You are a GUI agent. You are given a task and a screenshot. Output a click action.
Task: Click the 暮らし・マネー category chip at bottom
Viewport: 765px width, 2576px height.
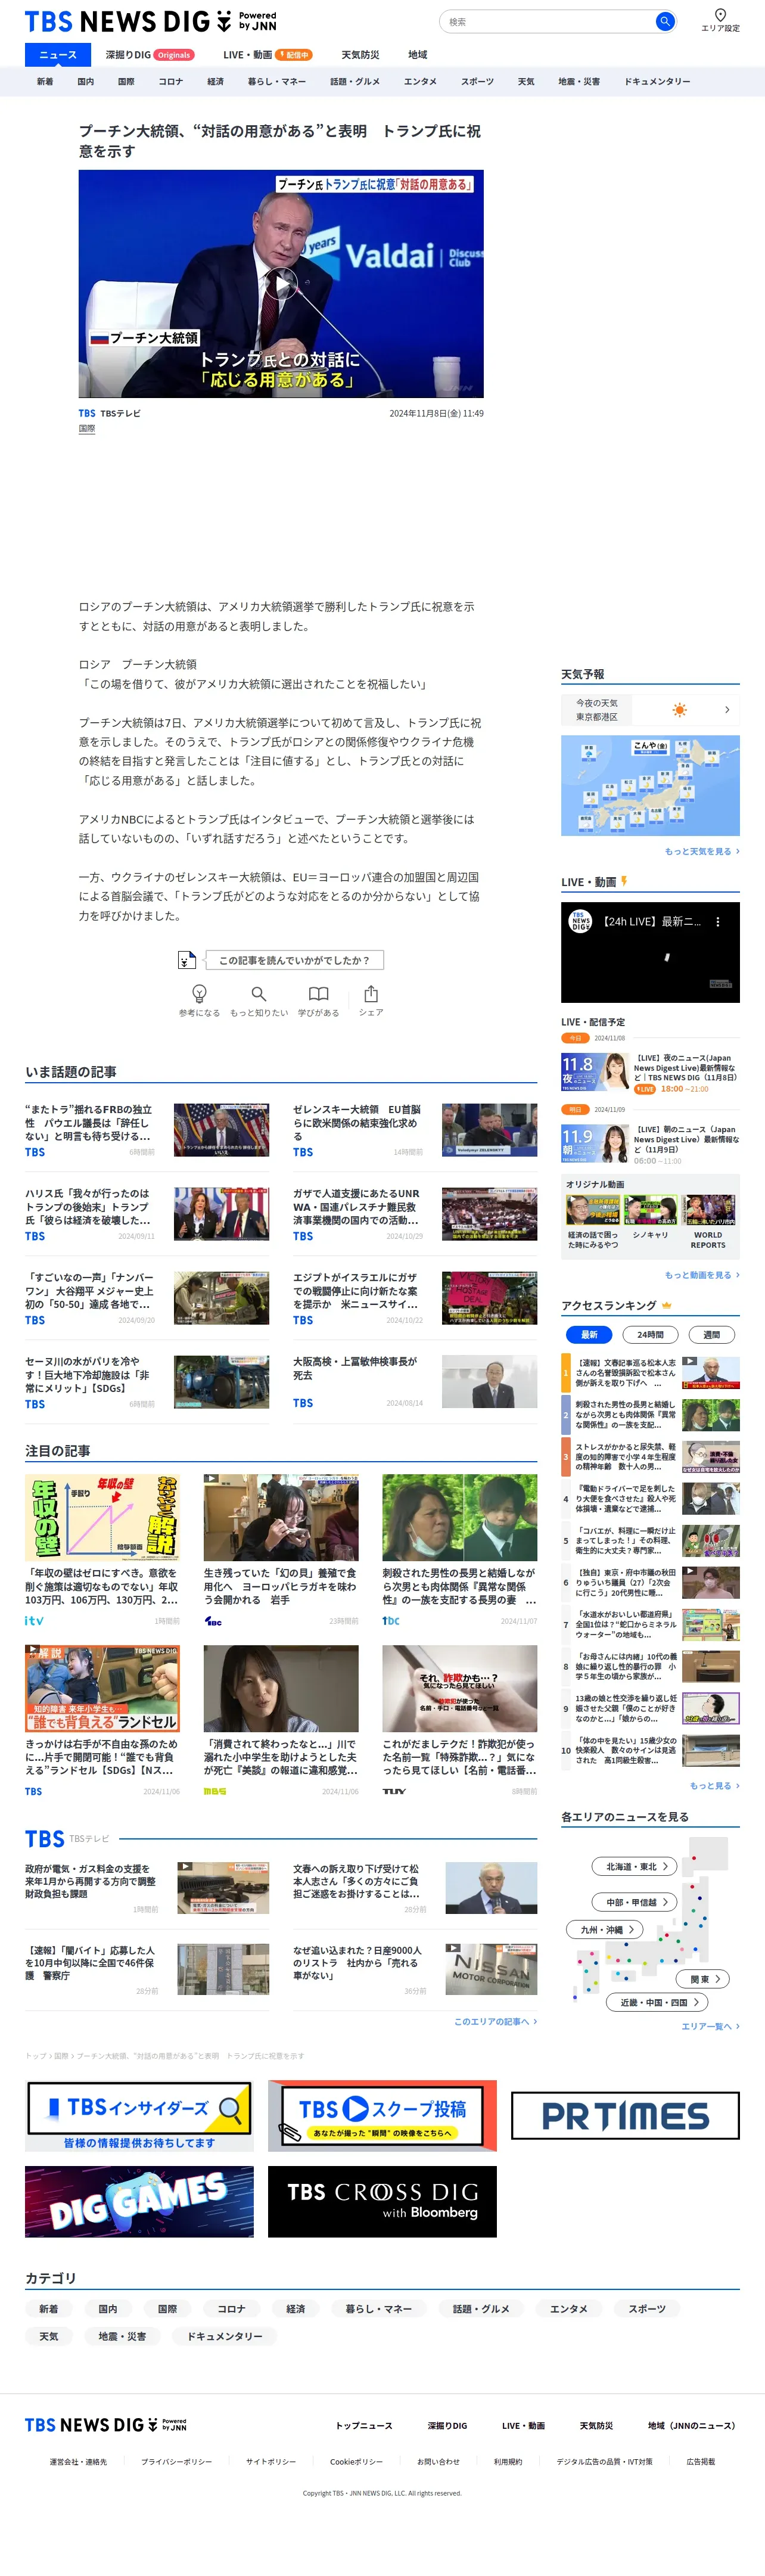[379, 2309]
